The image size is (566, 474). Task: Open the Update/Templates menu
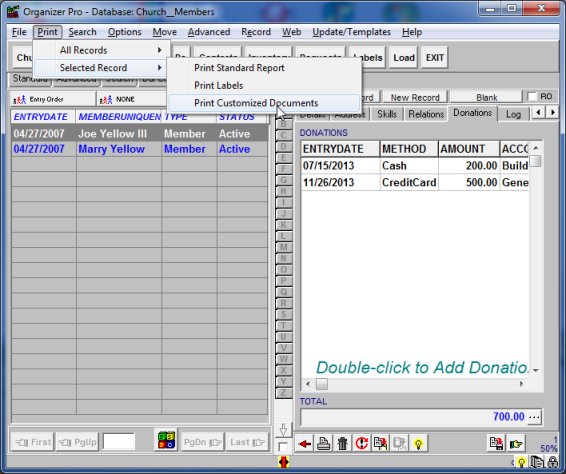tap(351, 32)
